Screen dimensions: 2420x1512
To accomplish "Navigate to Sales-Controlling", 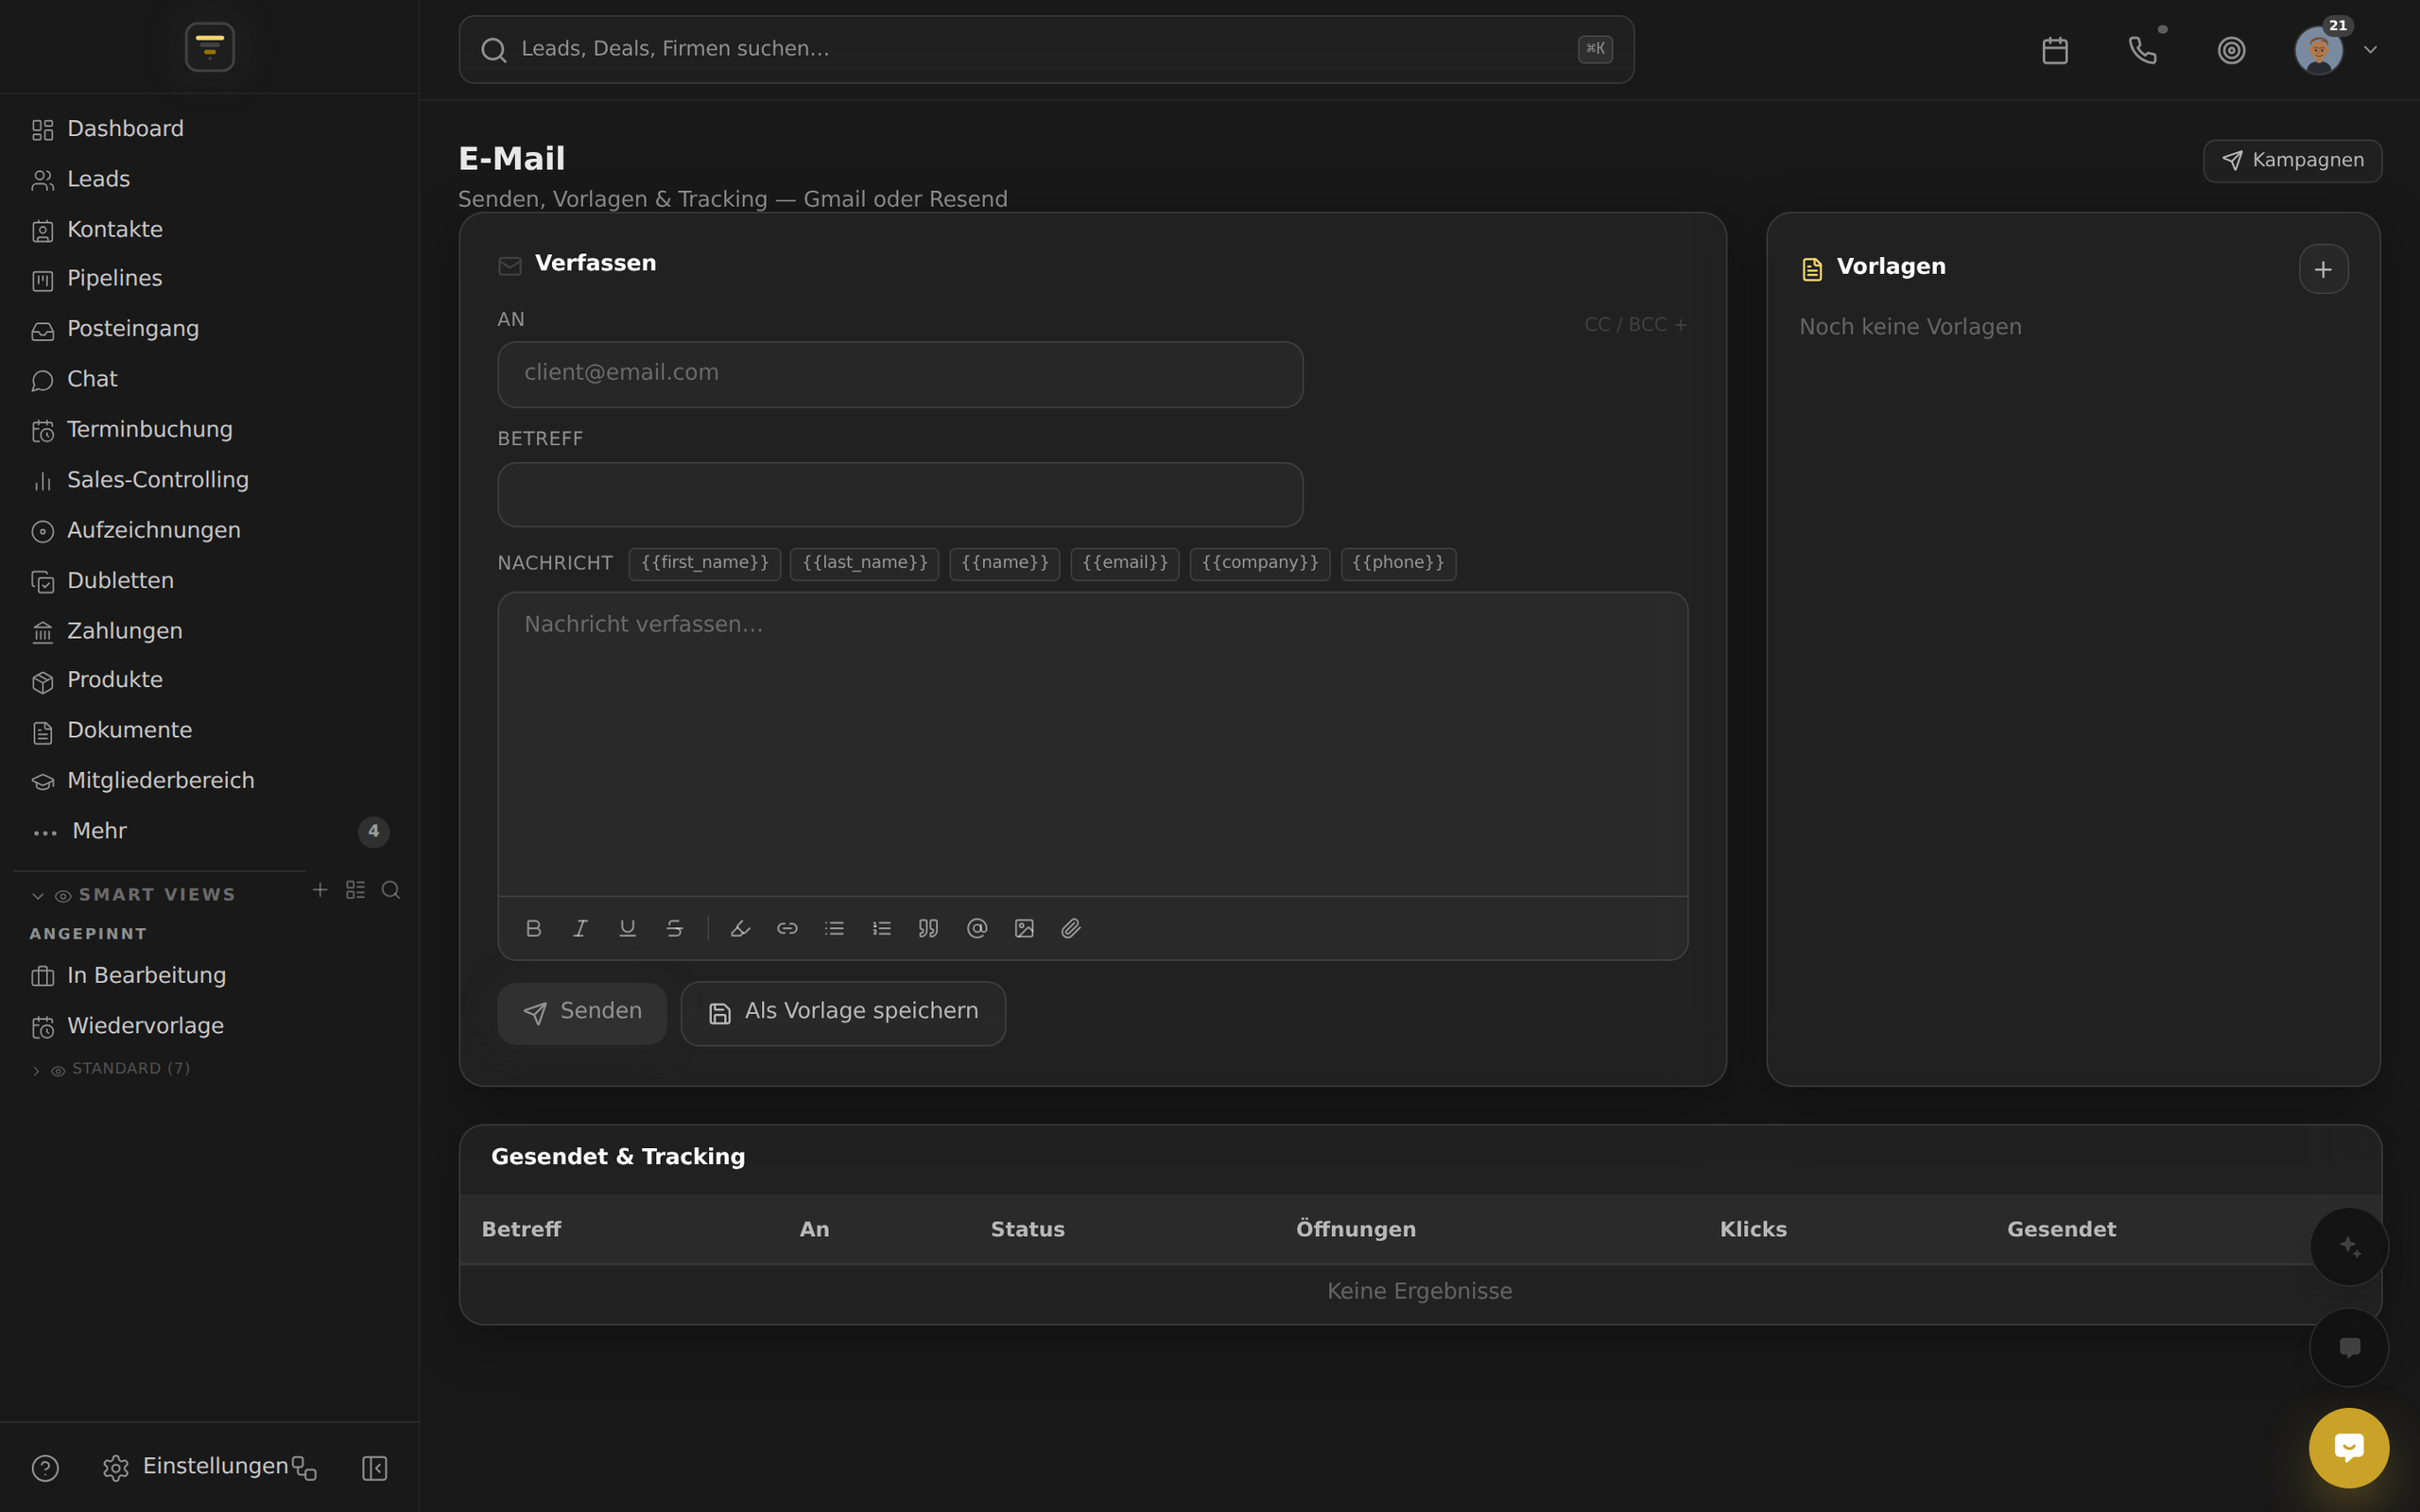I will [x=210, y=480].
